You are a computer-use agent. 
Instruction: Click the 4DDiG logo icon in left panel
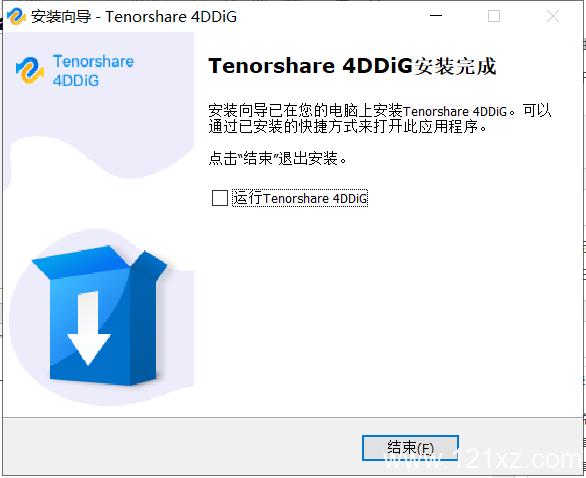(x=30, y=70)
